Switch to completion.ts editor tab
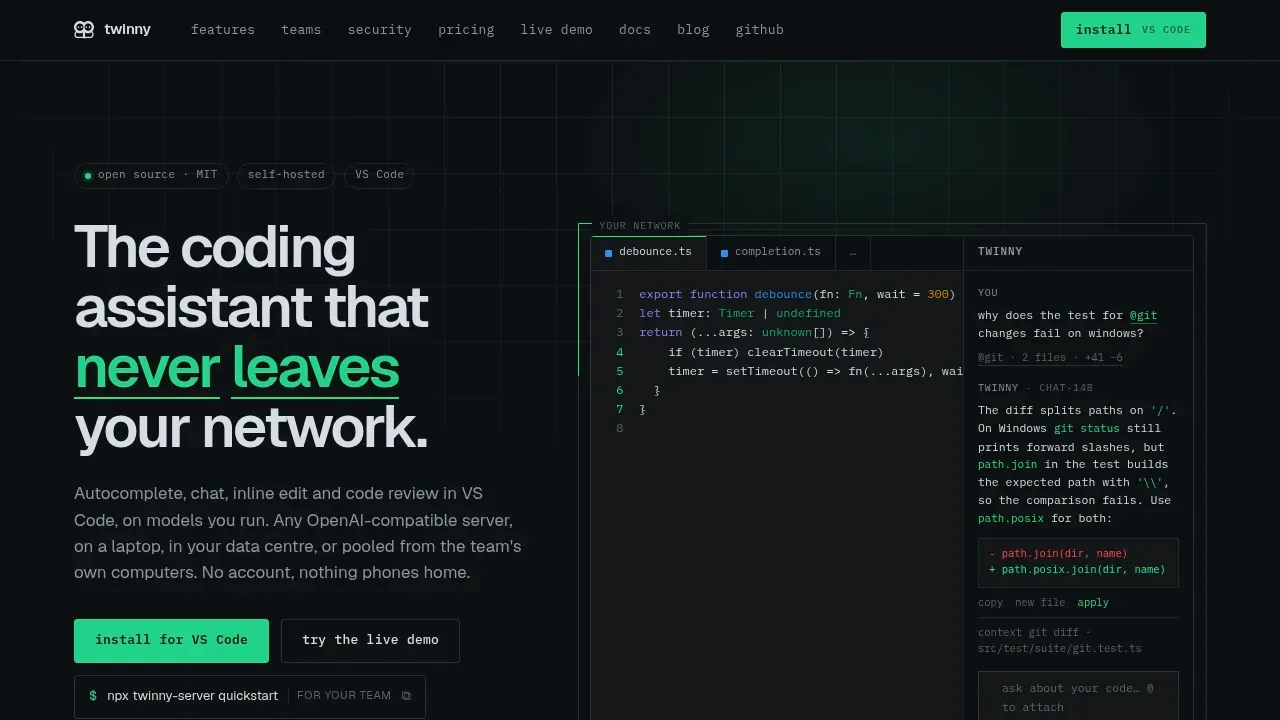This screenshot has height=720, width=1280. pos(771,253)
